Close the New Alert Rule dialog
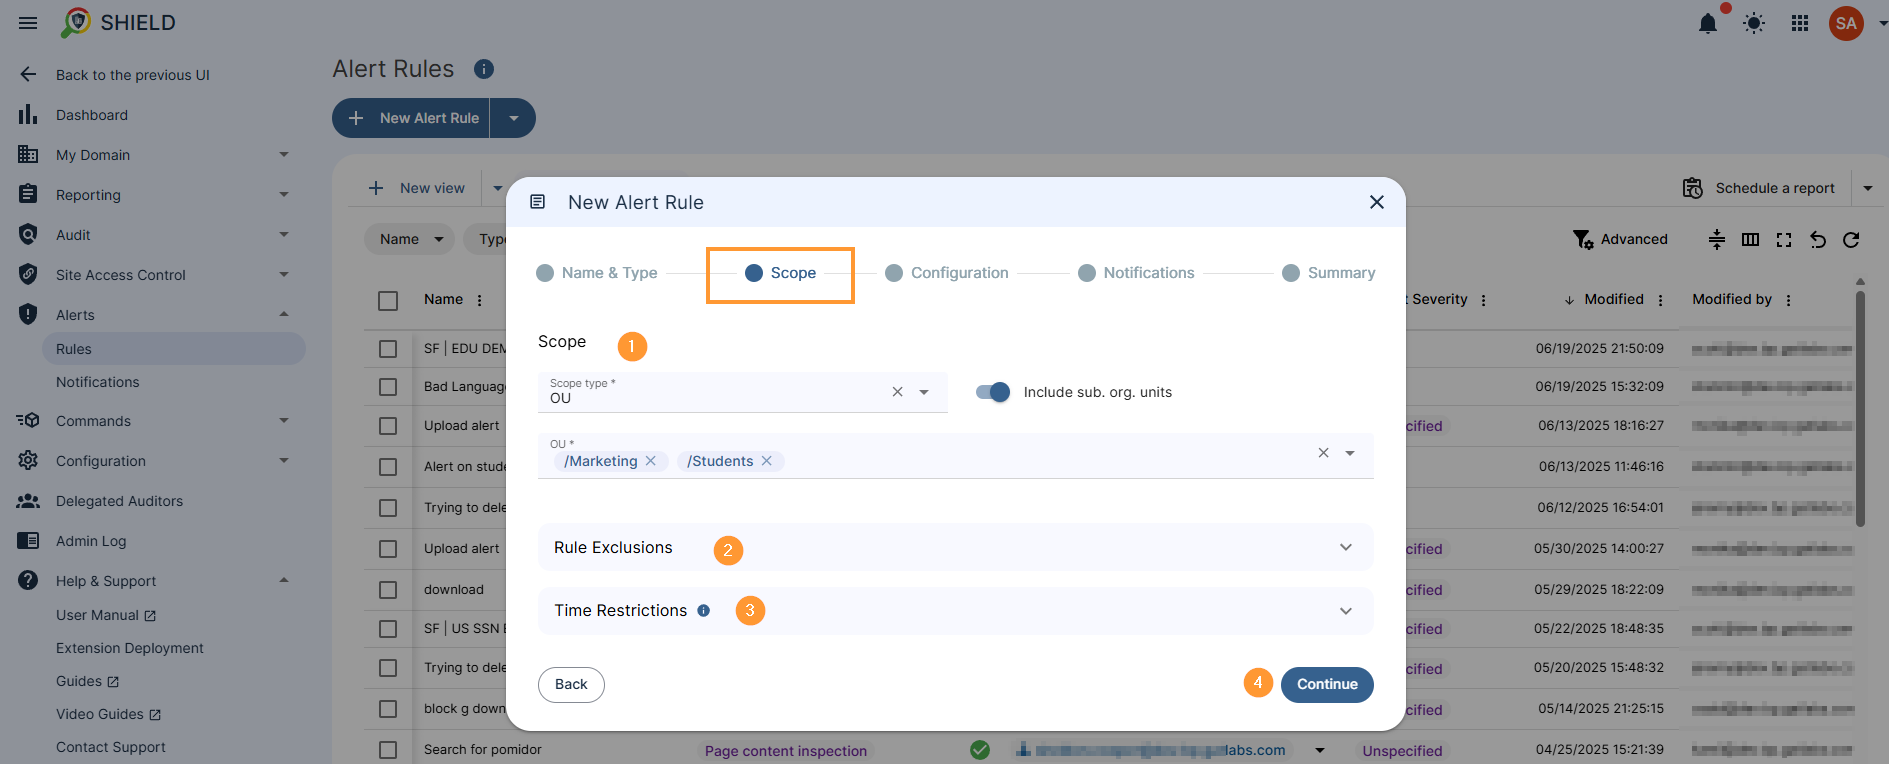This screenshot has width=1889, height=764. click(x=1377, y=202)
